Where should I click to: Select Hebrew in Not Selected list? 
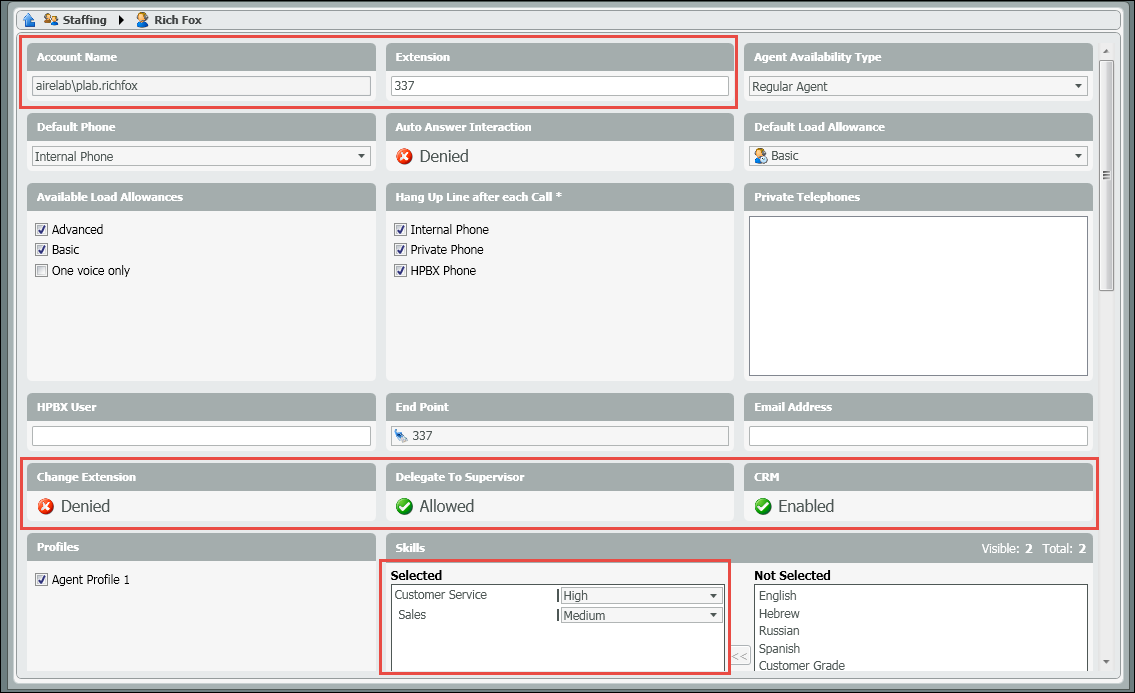coord(779,613)
